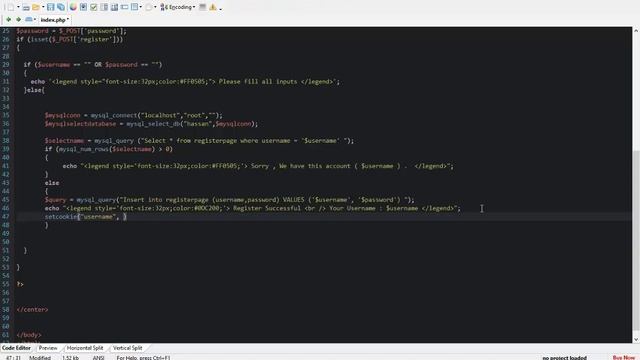Click the '1.52 kb' file size status
The width and height of the screenshot is (640, 360).
pyautogui.click(x=70, y=358)
